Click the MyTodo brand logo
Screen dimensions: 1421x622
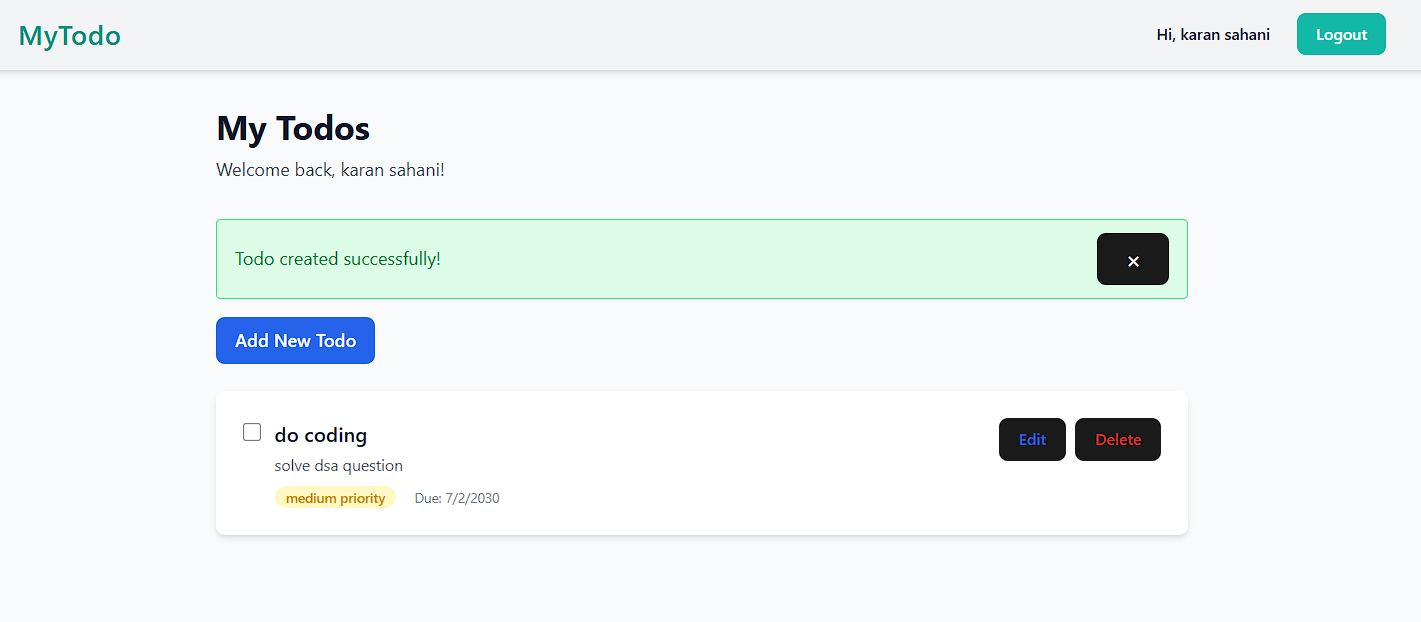coord(69,34)
